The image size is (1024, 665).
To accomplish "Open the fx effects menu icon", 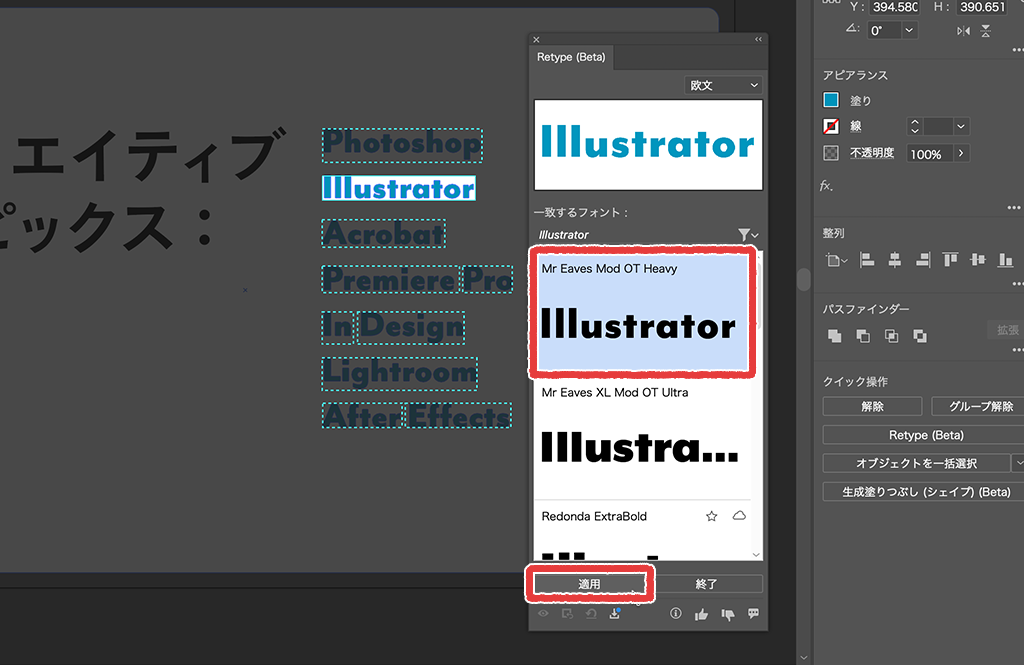I will pos(827,186).
